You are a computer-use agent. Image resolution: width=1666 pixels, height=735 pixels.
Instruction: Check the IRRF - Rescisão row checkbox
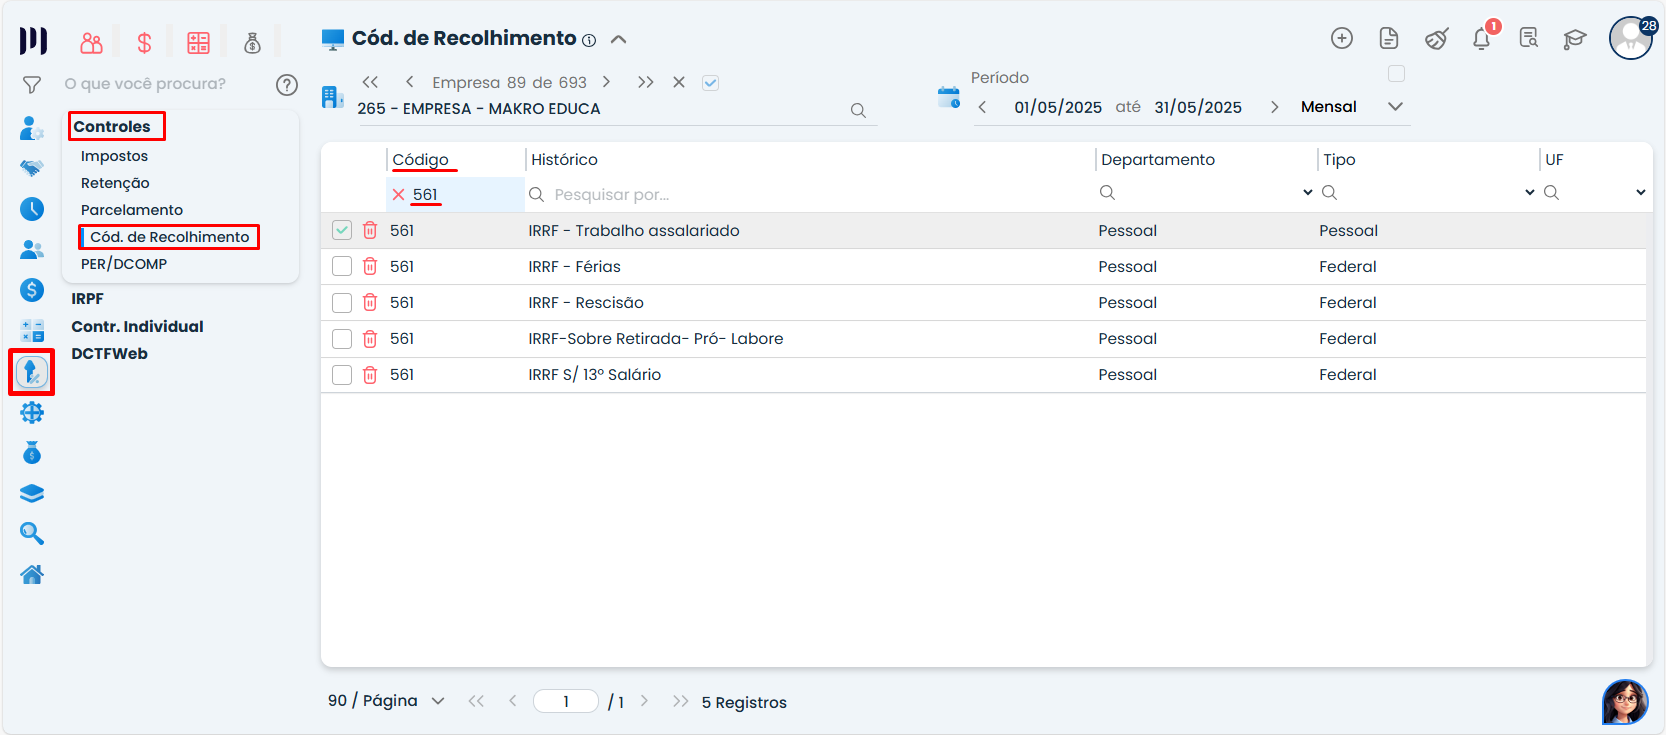342,303
